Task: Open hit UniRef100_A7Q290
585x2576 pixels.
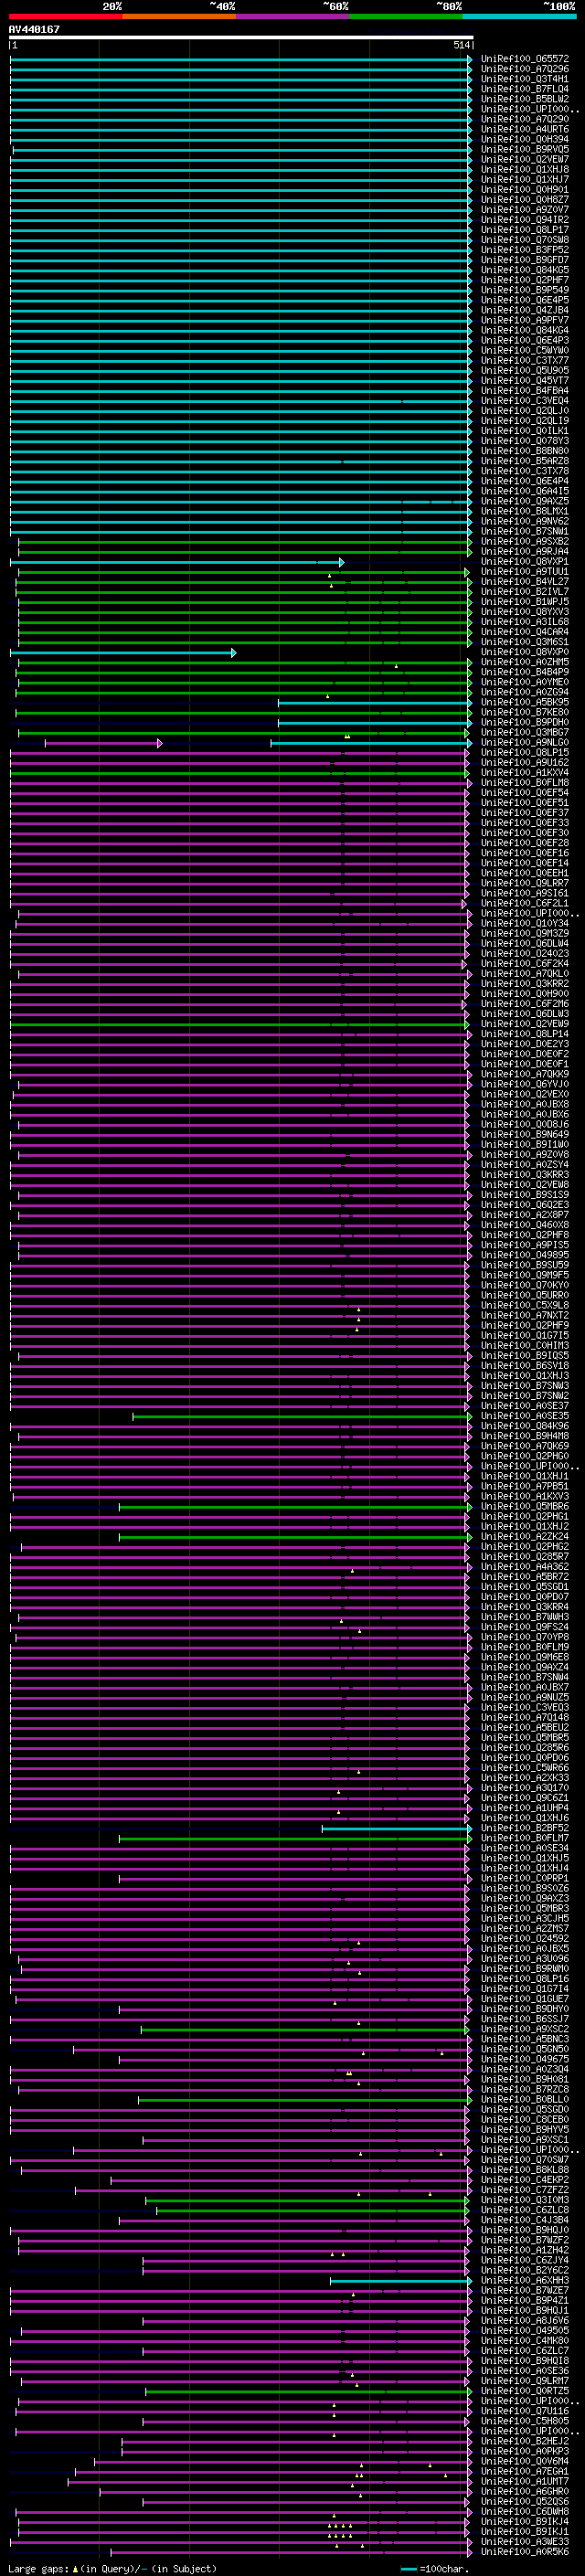Action: coord(525,119)
